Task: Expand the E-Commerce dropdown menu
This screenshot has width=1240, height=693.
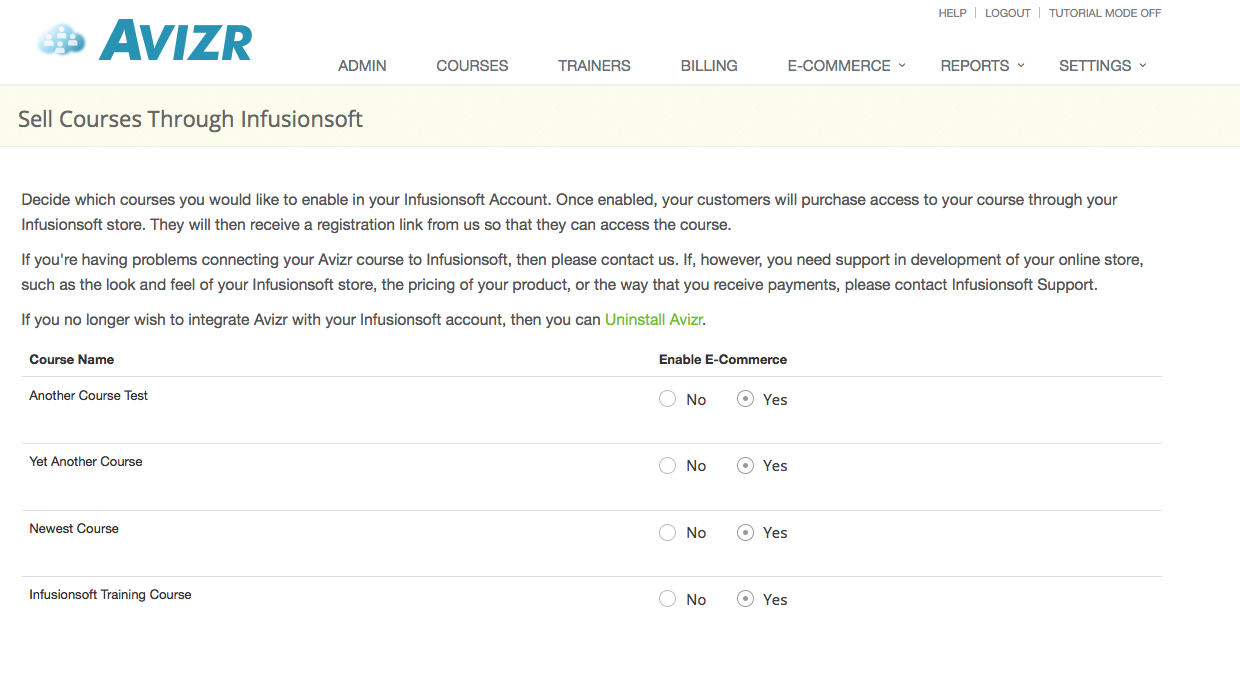Action: (x=846, y=66)
